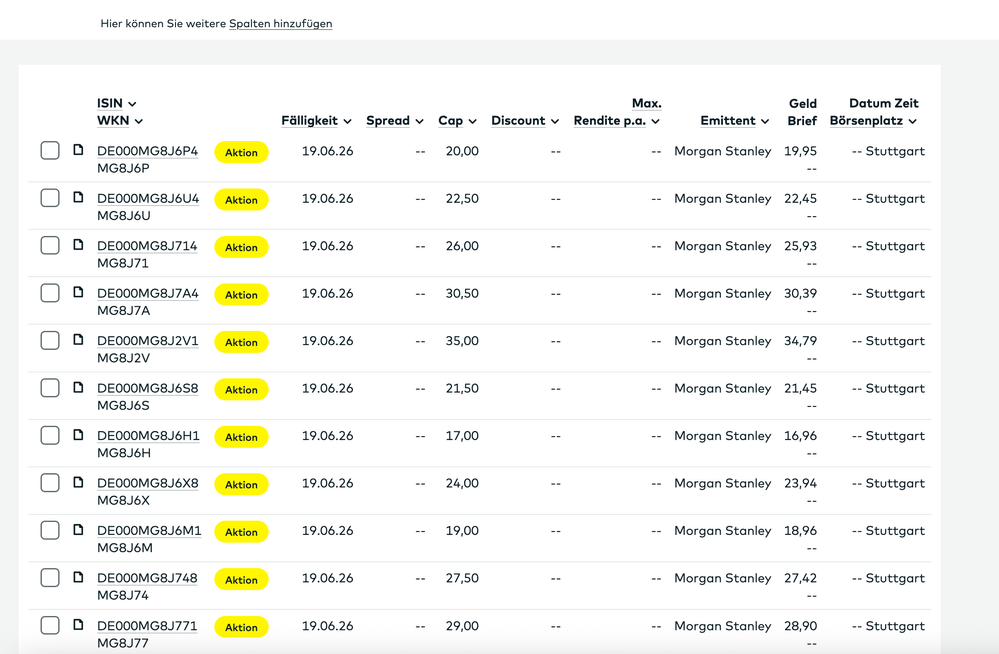Select Geld value 27,42
The height and width of the screenshot is (654, 999).
pyautogui.click(x=800, y=578)
